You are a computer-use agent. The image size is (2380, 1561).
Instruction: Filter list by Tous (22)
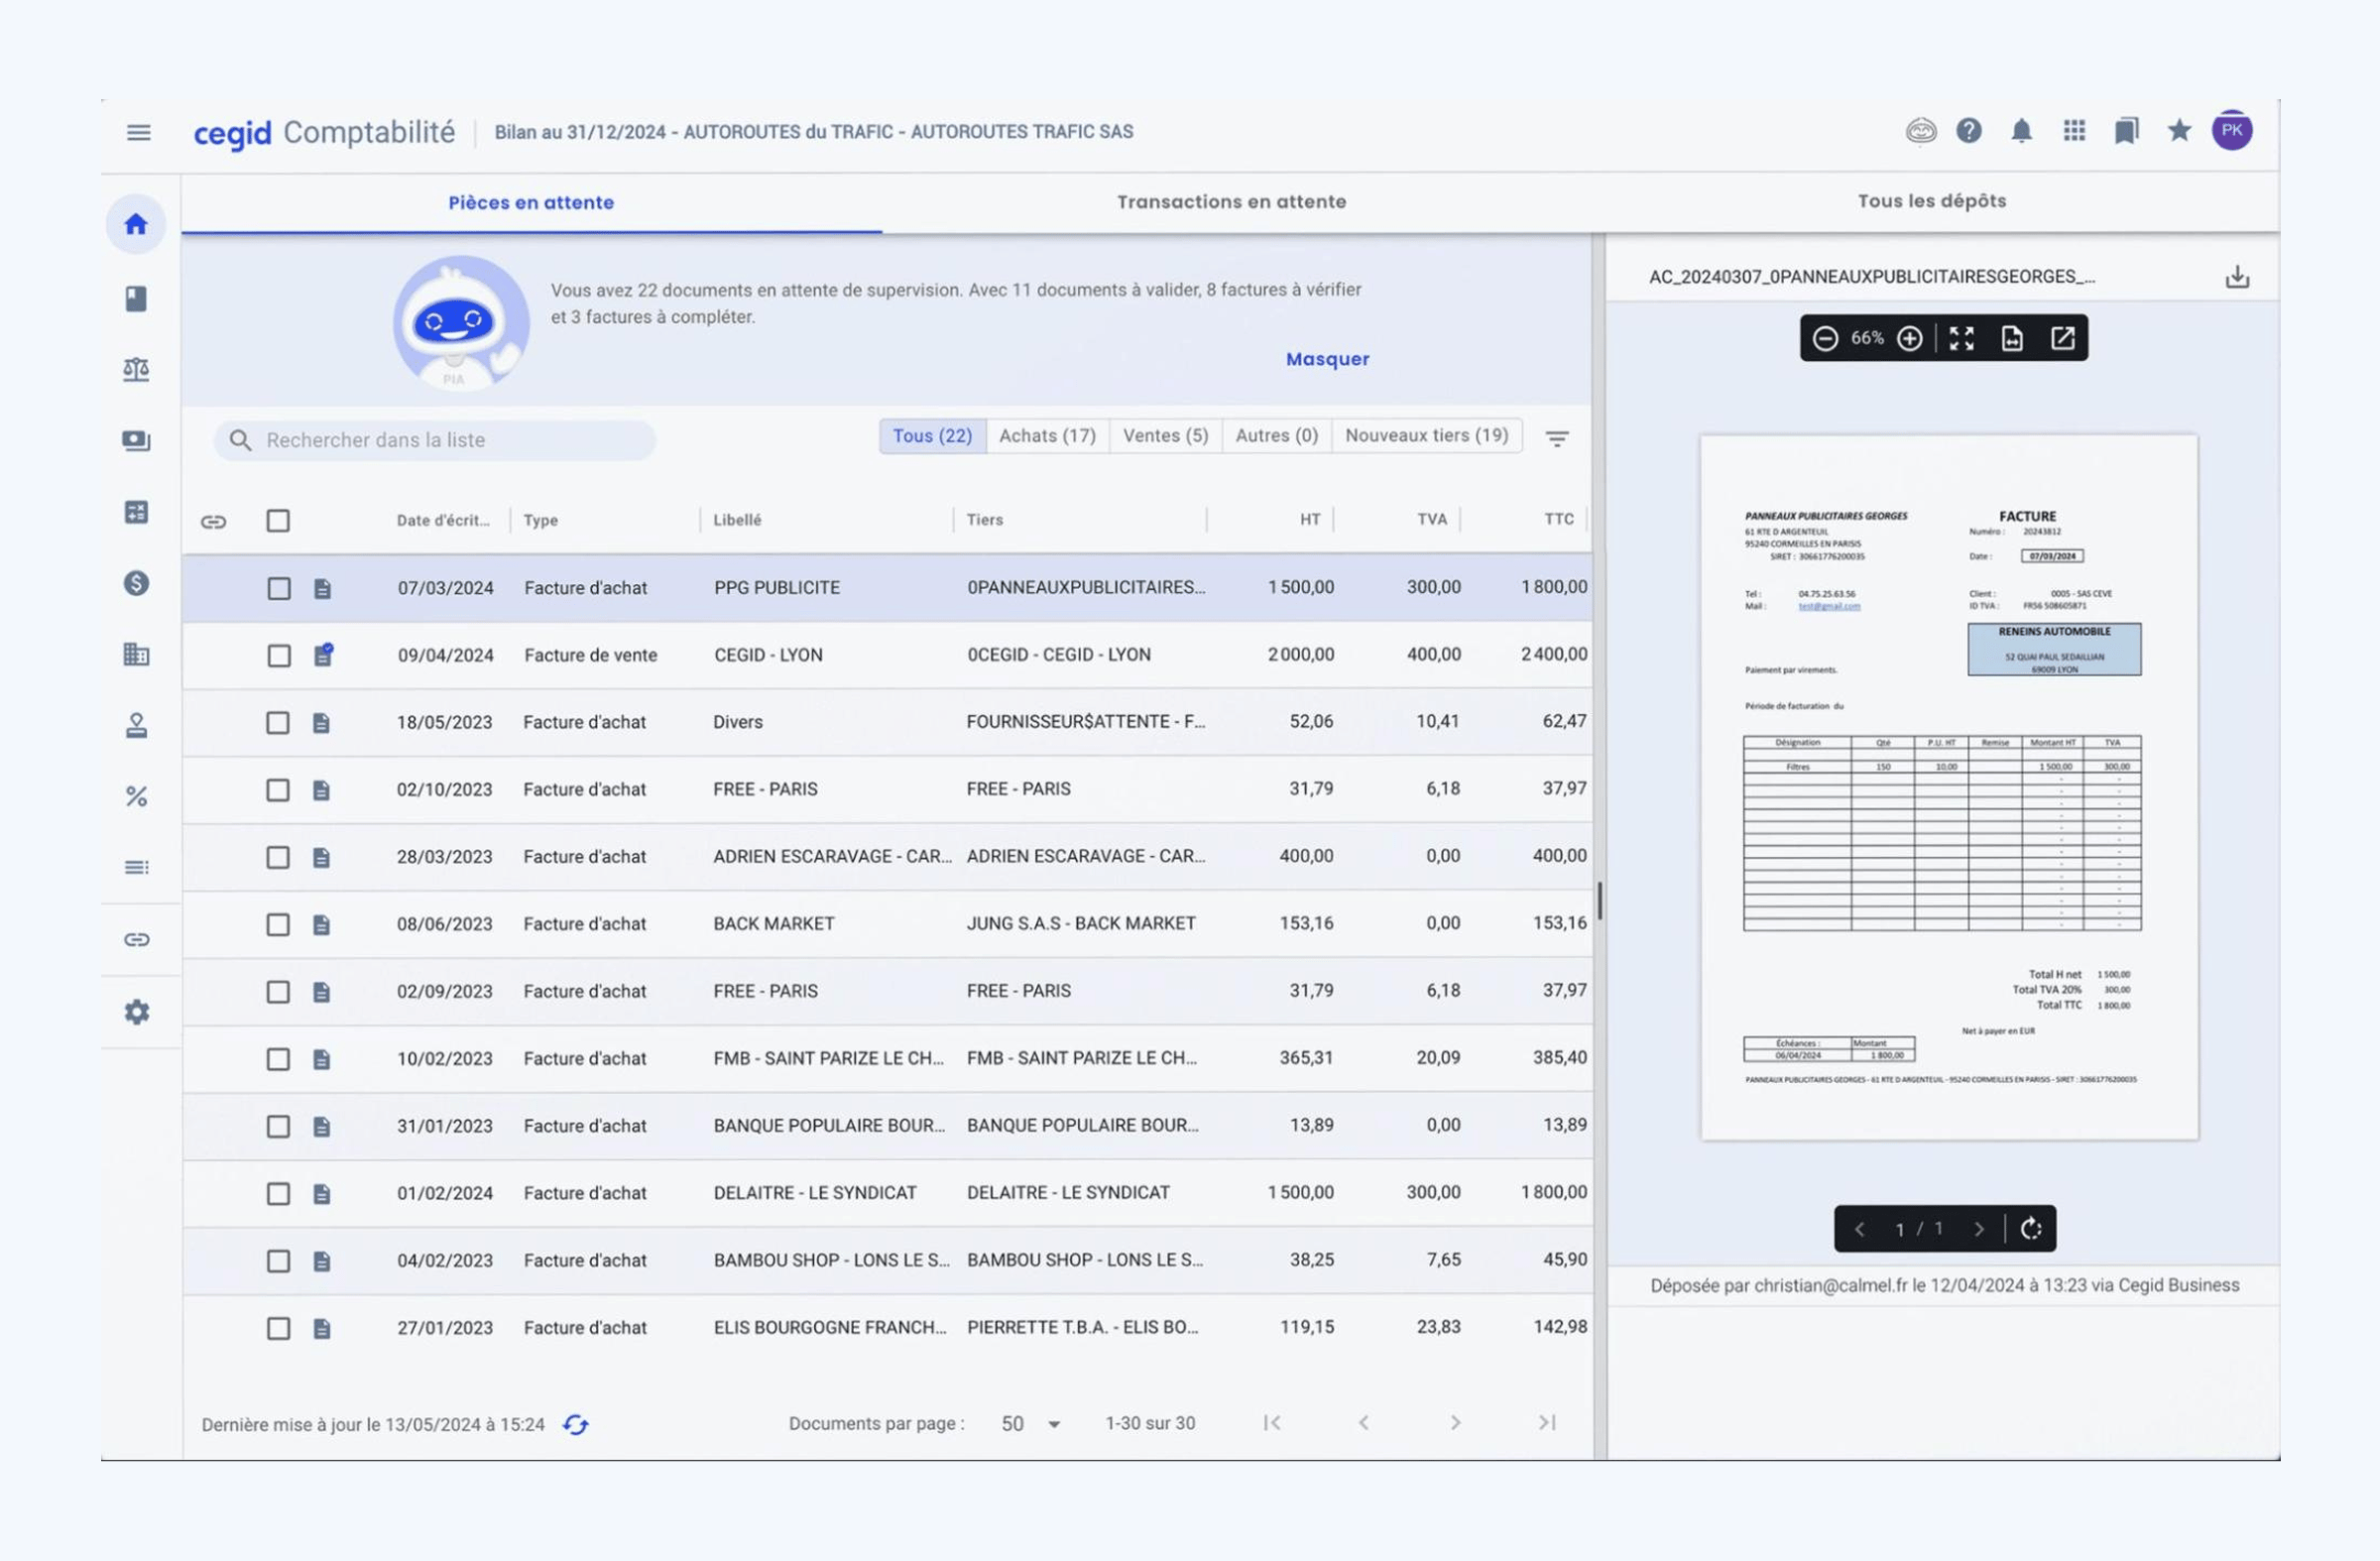pos(932,436)
